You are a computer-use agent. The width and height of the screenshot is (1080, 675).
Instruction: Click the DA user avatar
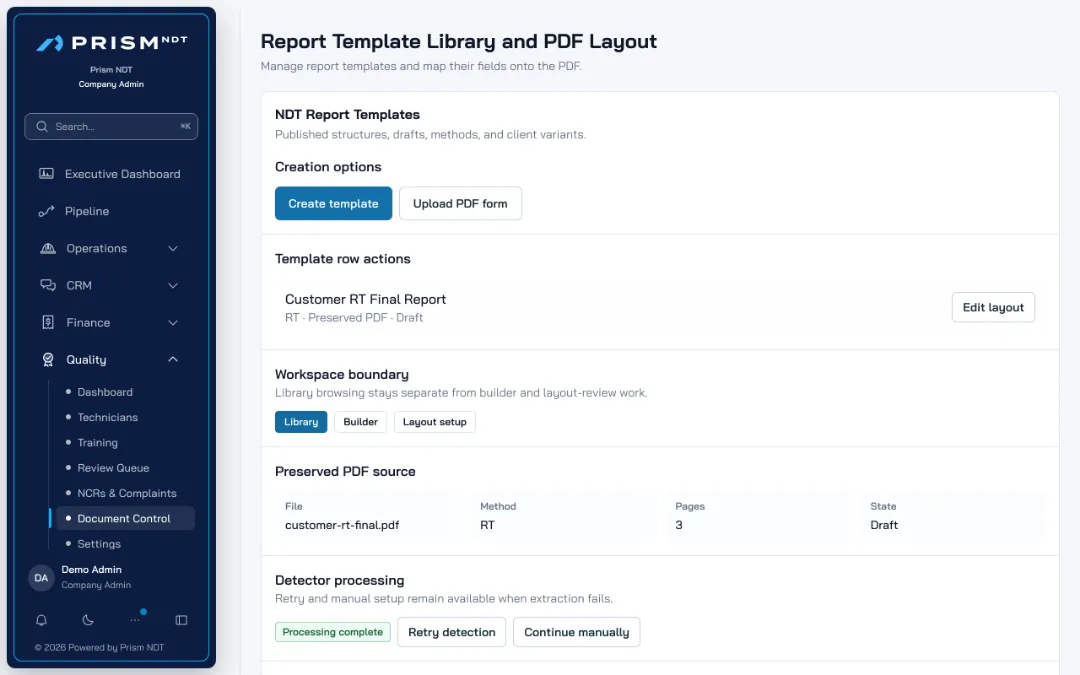click(x=41, y=578)
